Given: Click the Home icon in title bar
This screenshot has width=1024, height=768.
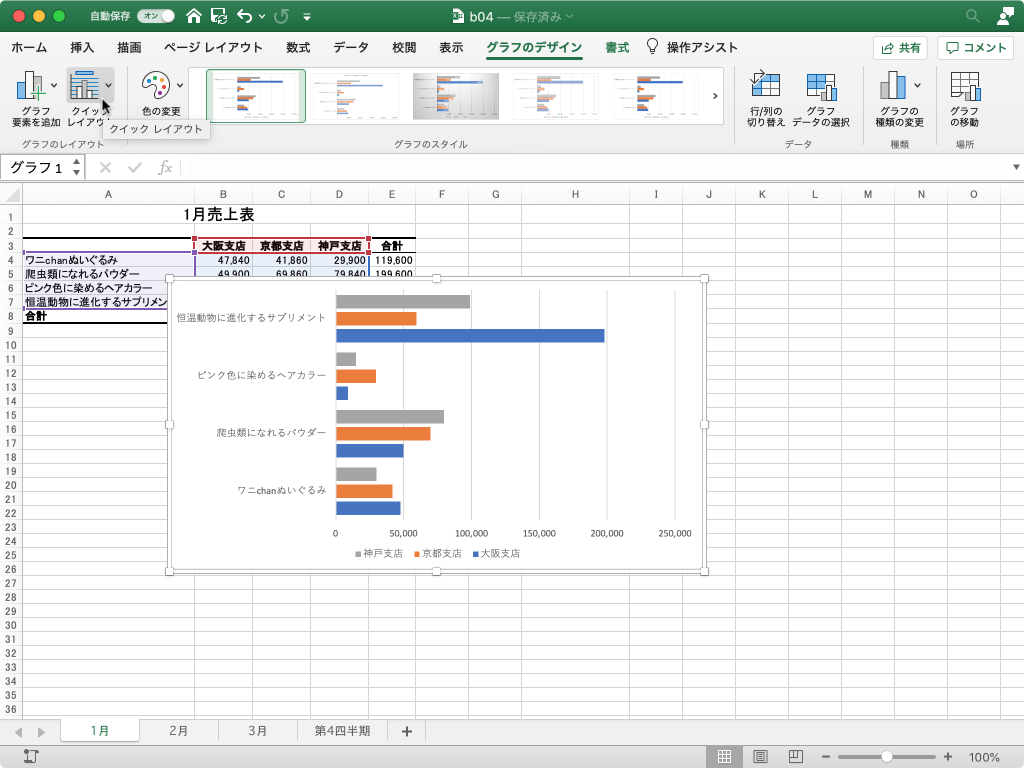Looking at the screenshot, I should coord(193,16).
